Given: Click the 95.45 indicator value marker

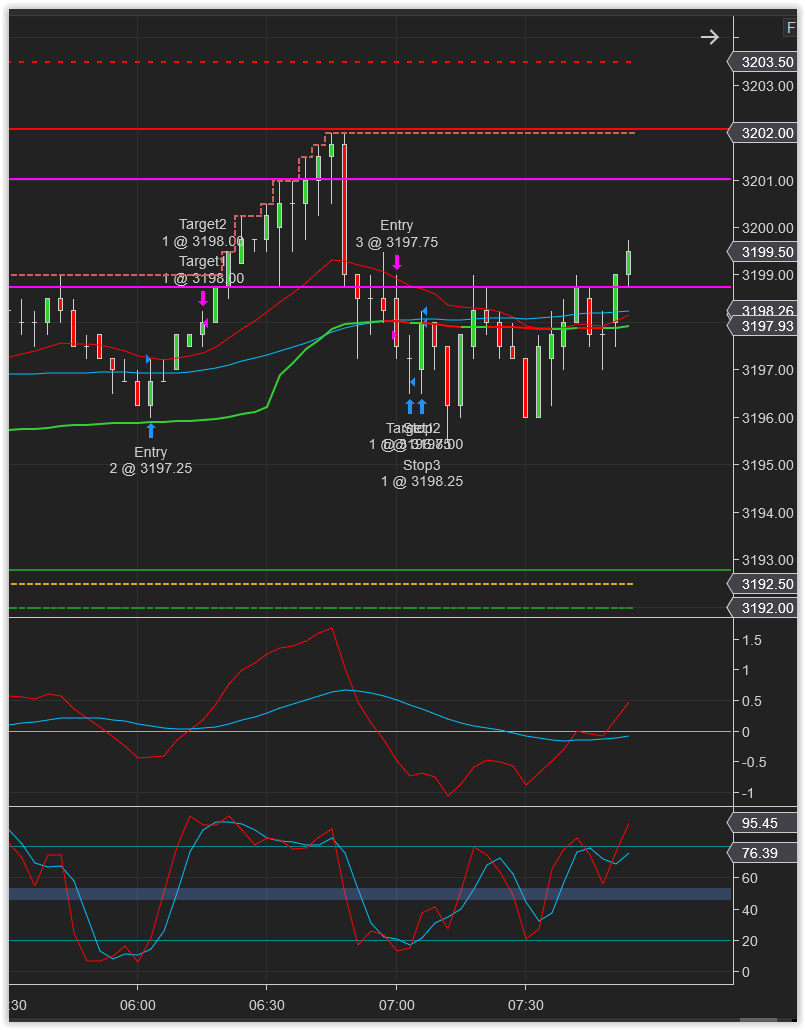Looking at the screenshot, I should tap(762, 823).
